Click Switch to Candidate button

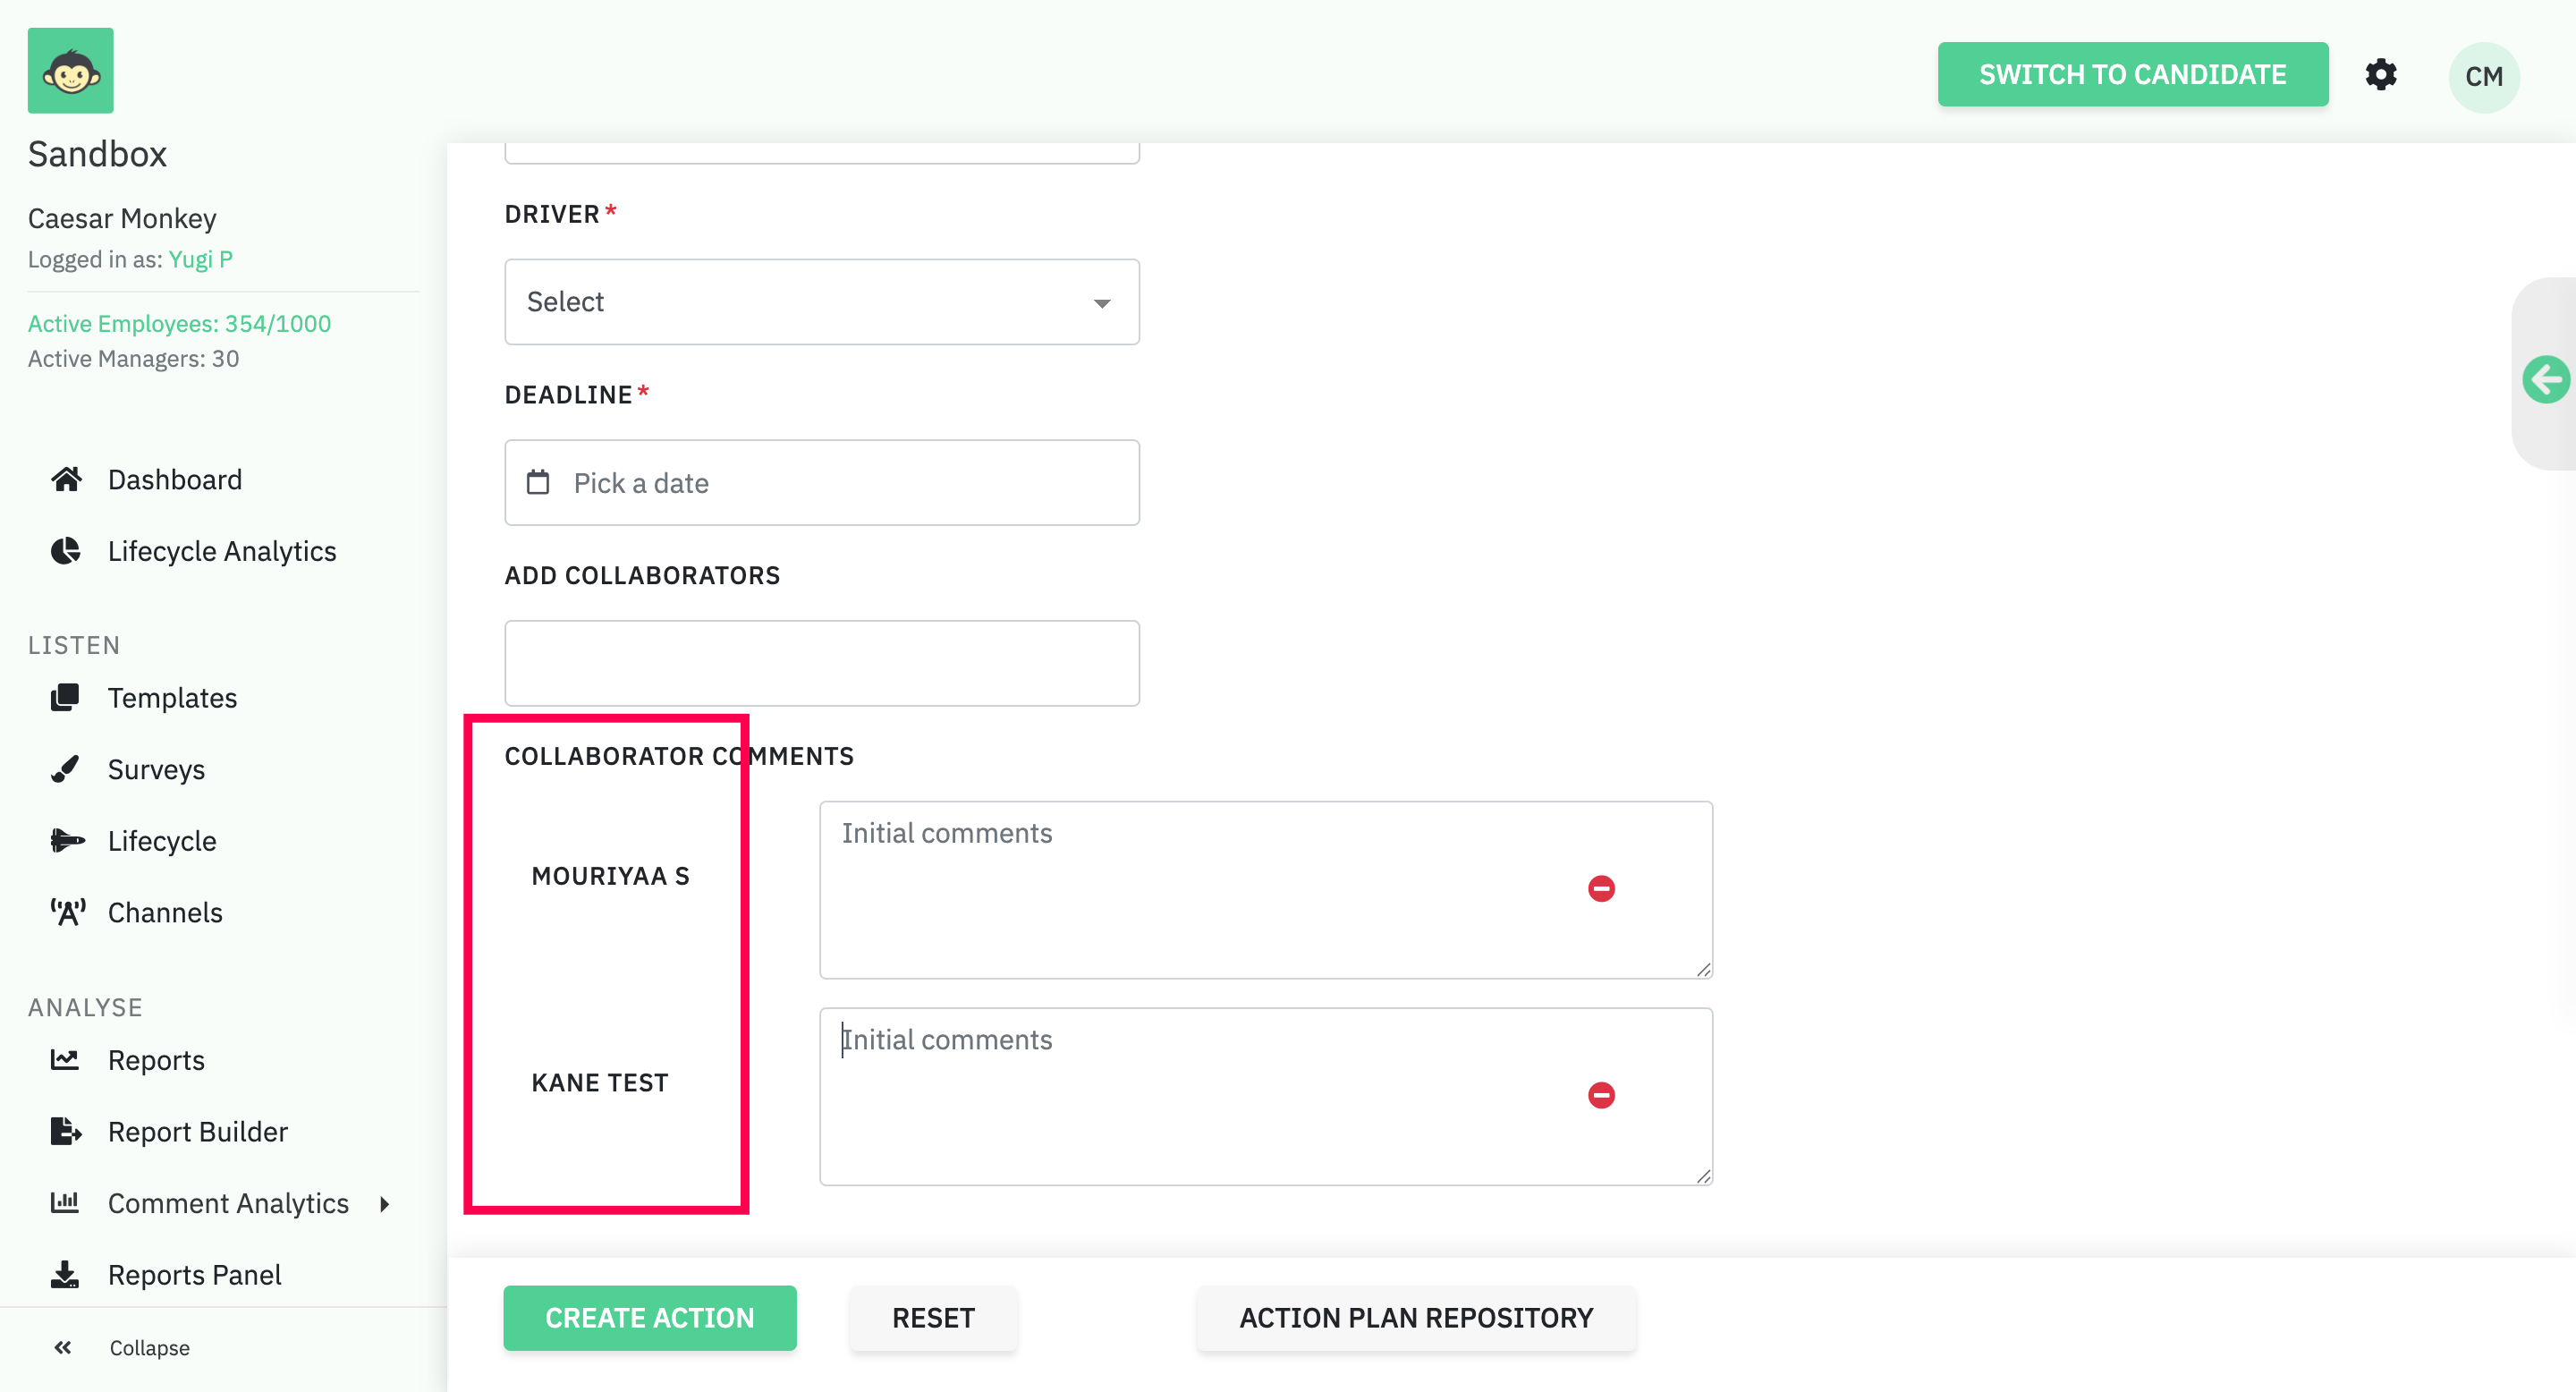click(2131, 75)
